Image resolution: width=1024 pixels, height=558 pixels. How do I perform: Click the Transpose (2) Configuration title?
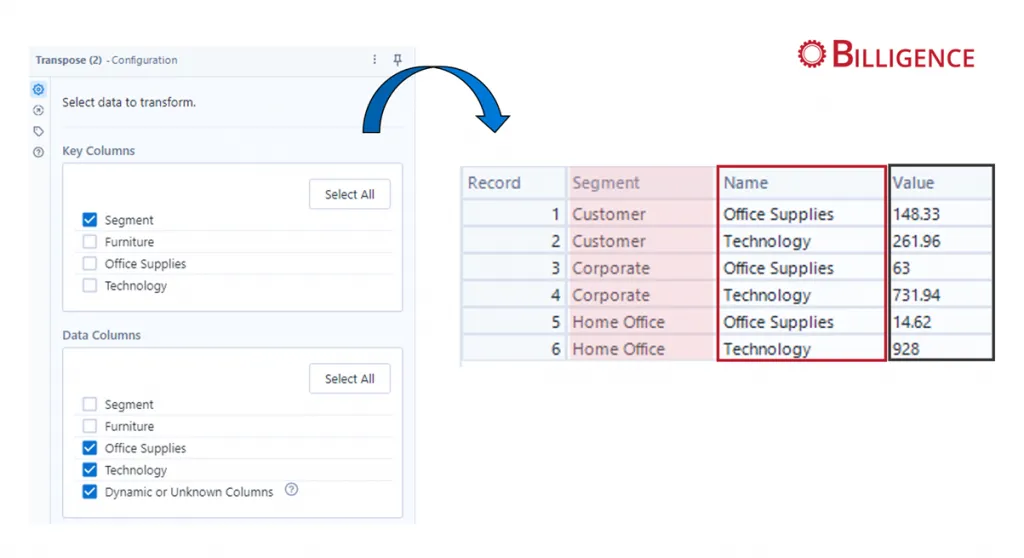pyautogui.click(x=106, y=59)
